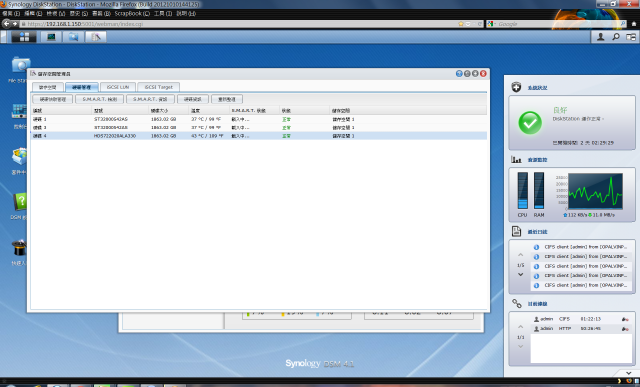Open the quick start wizard hat shortcut
The image size is (640, 387).
[20, 252]
